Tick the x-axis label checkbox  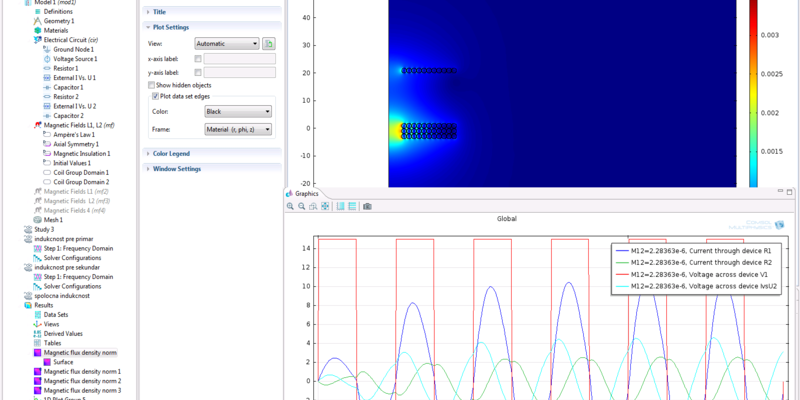tap(198, 59)
